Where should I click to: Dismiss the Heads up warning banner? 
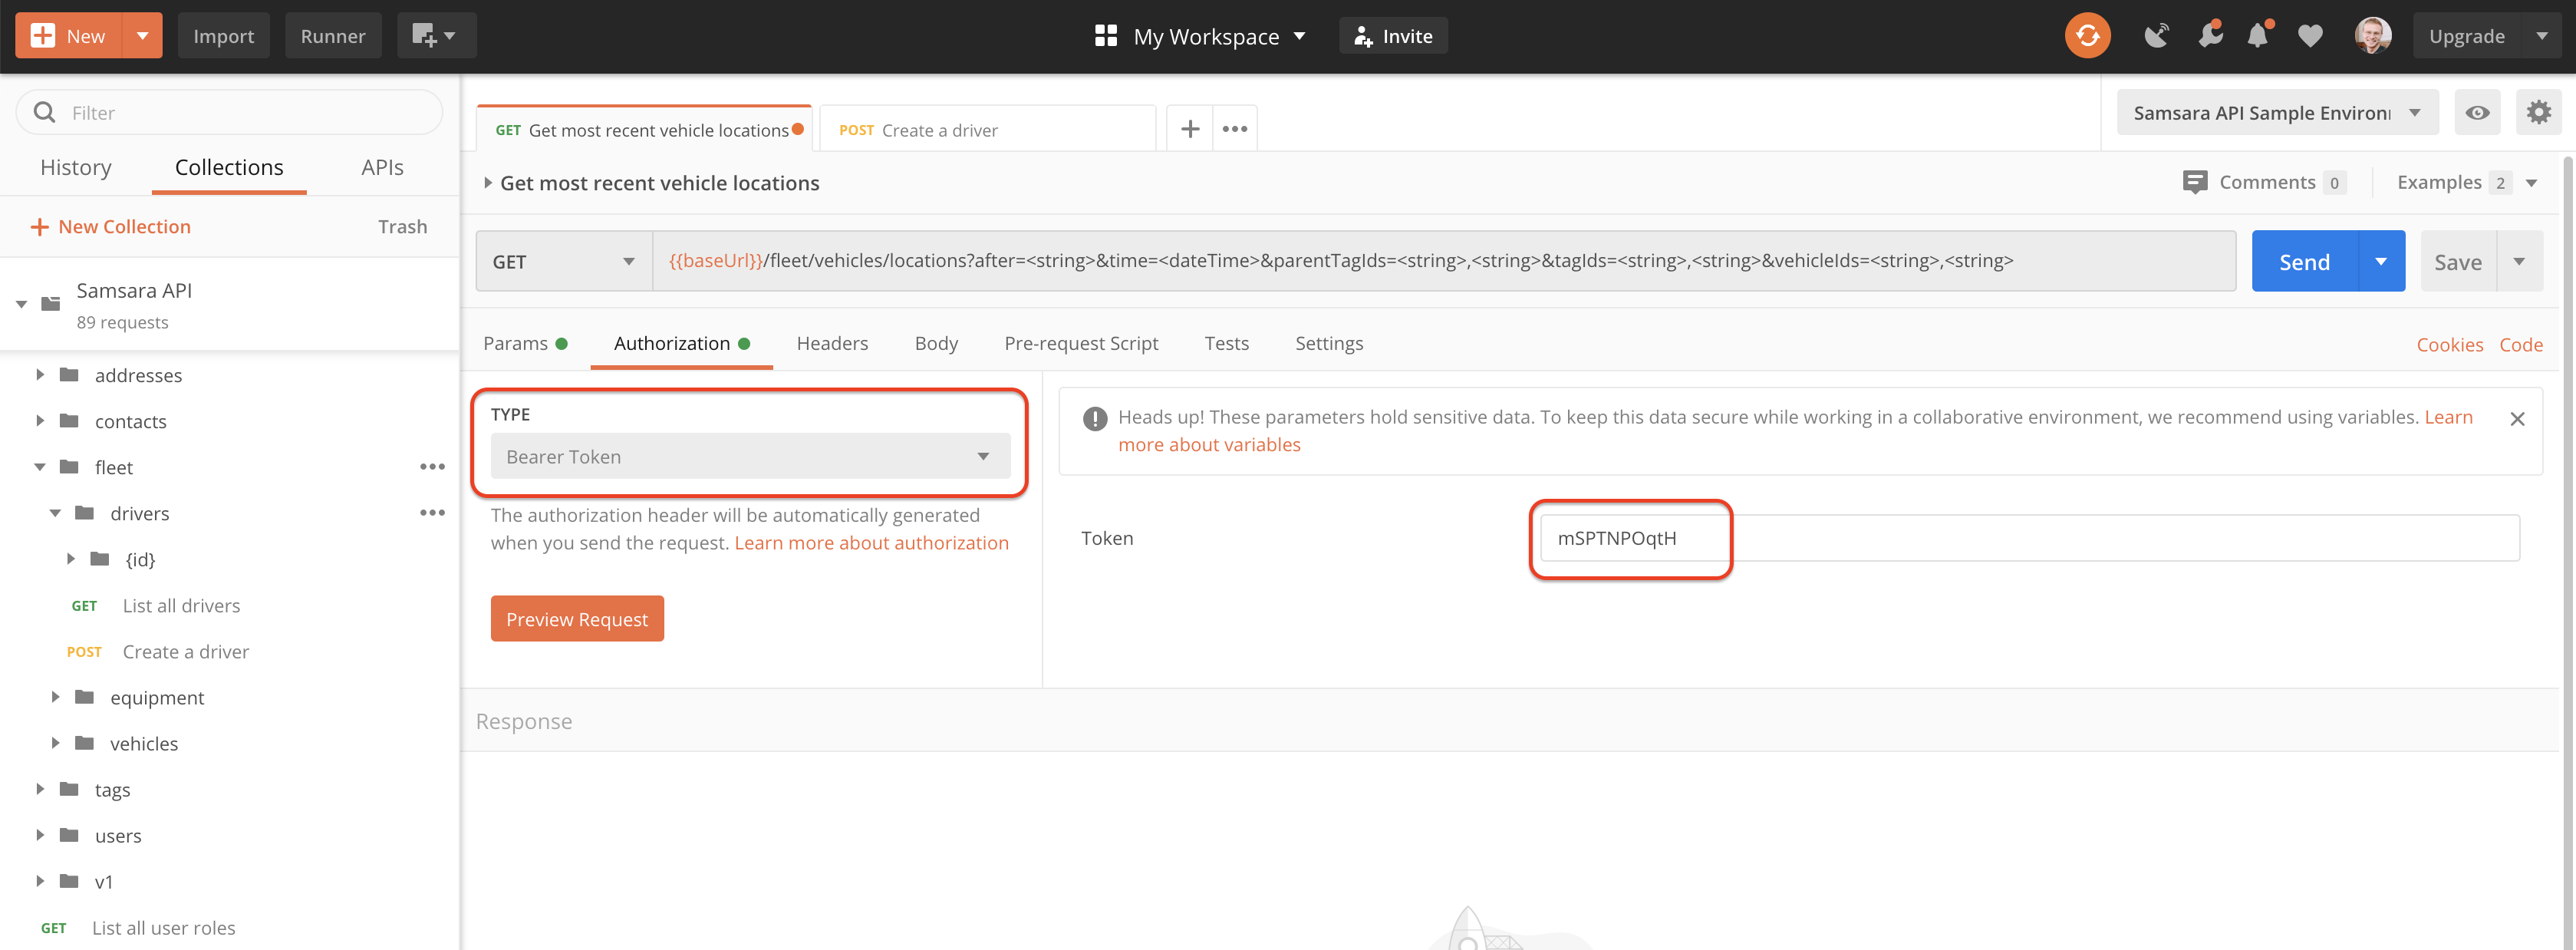pos(2517,419)
